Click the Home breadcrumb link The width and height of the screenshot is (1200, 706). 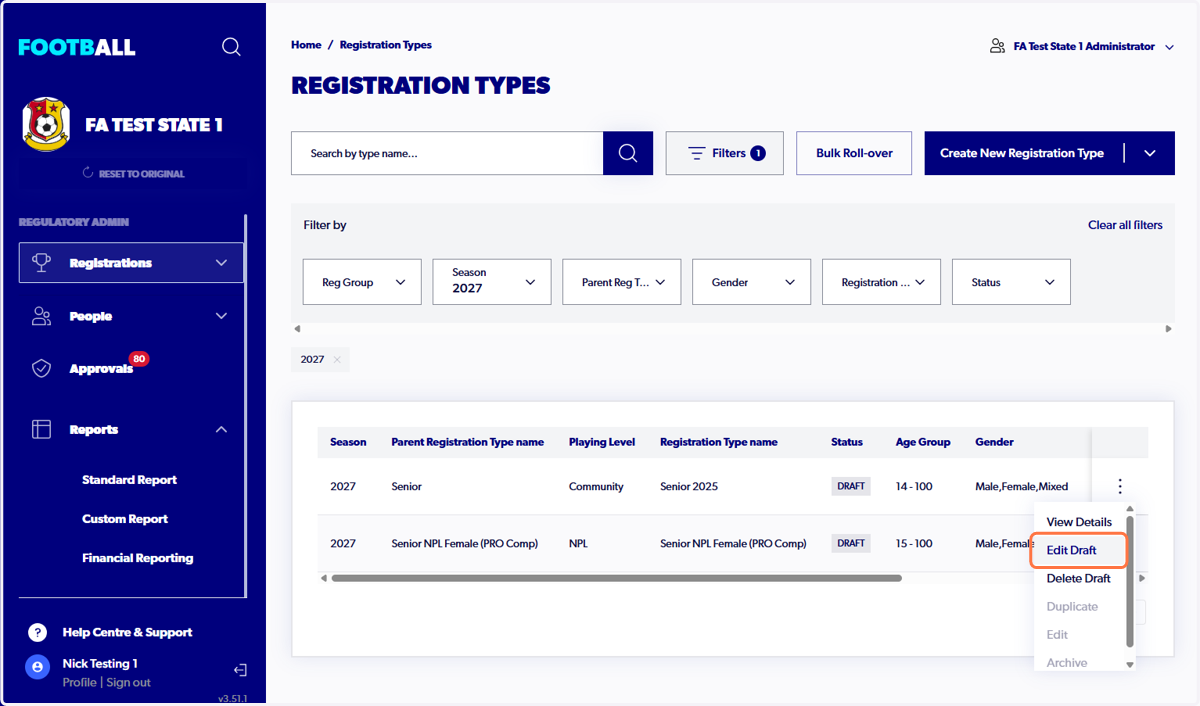click(306, 45)
